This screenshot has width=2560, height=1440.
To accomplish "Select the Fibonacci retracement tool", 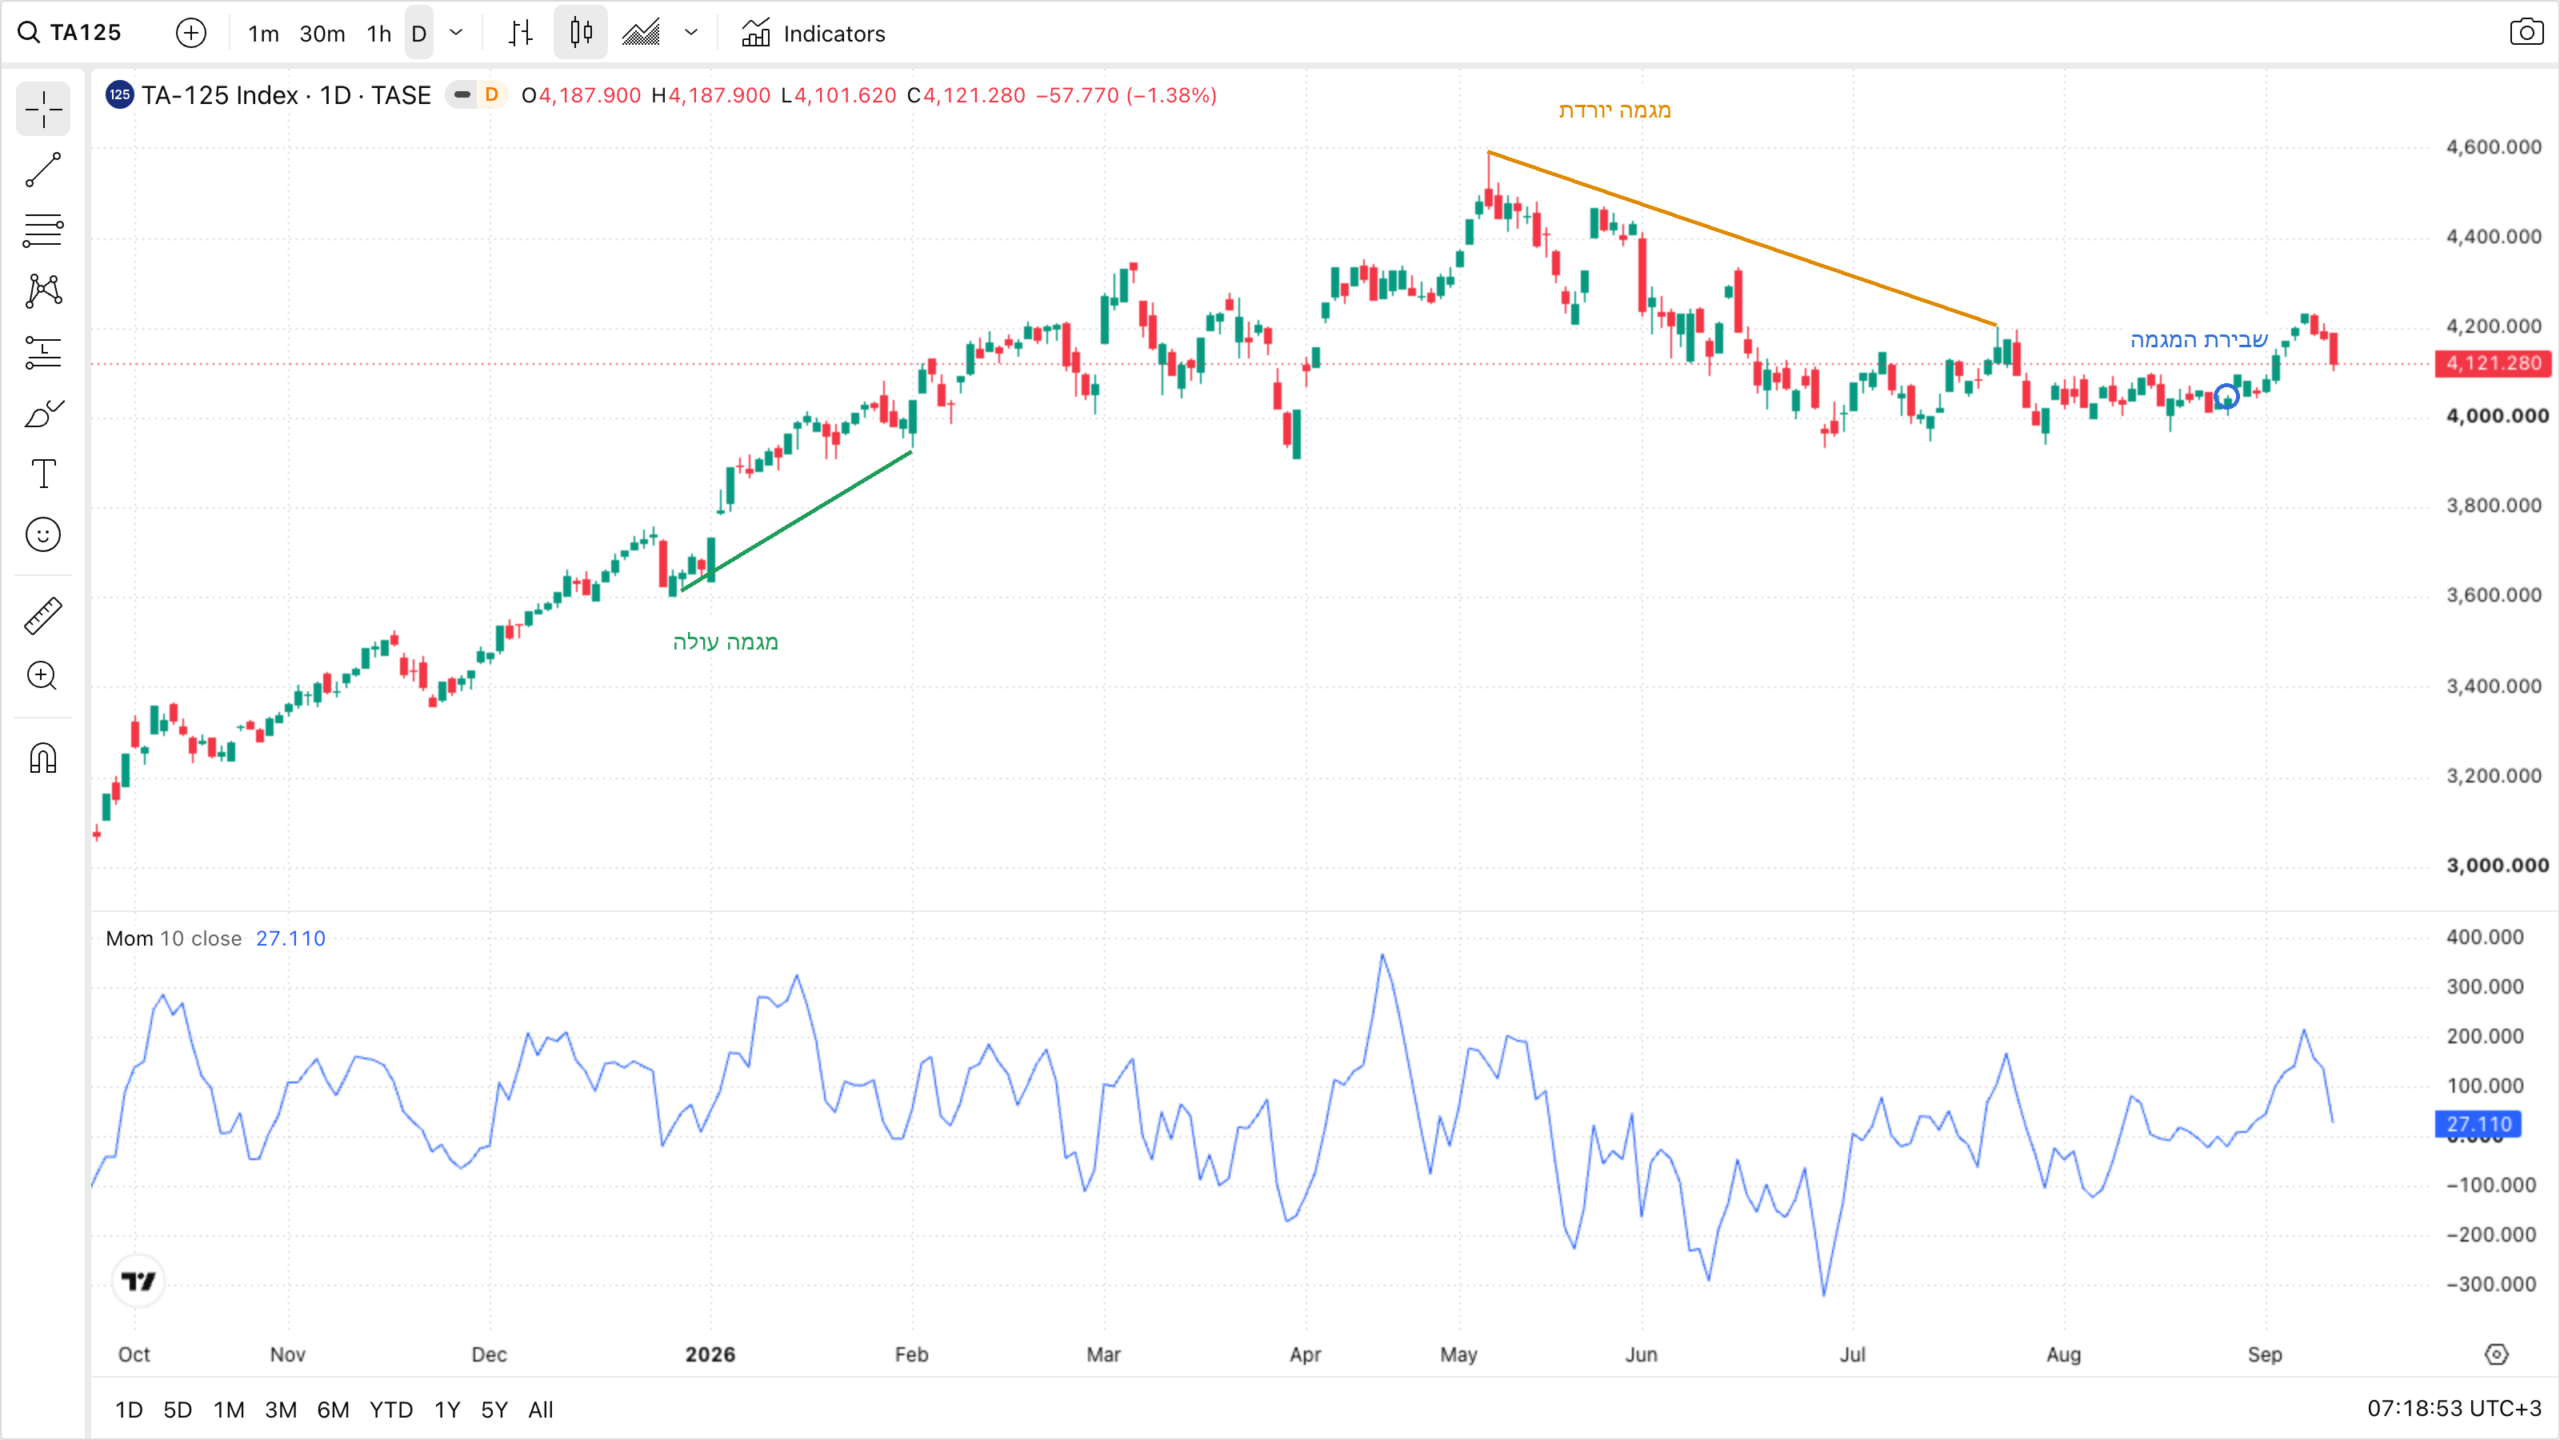I will 43,231.
